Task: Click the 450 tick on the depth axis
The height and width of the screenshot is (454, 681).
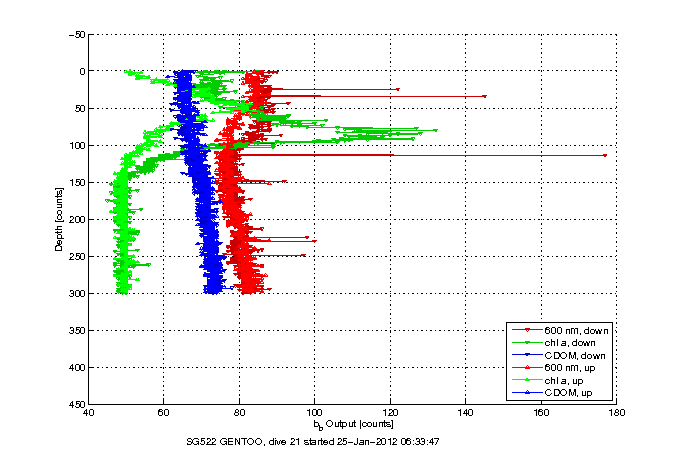Action: (x=78, y=404)
